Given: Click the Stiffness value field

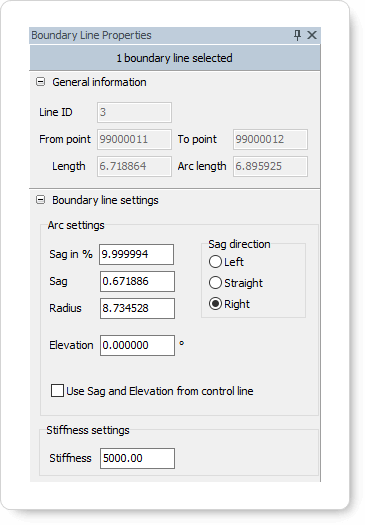Looking at the screenshot, I should coord(137,458).
